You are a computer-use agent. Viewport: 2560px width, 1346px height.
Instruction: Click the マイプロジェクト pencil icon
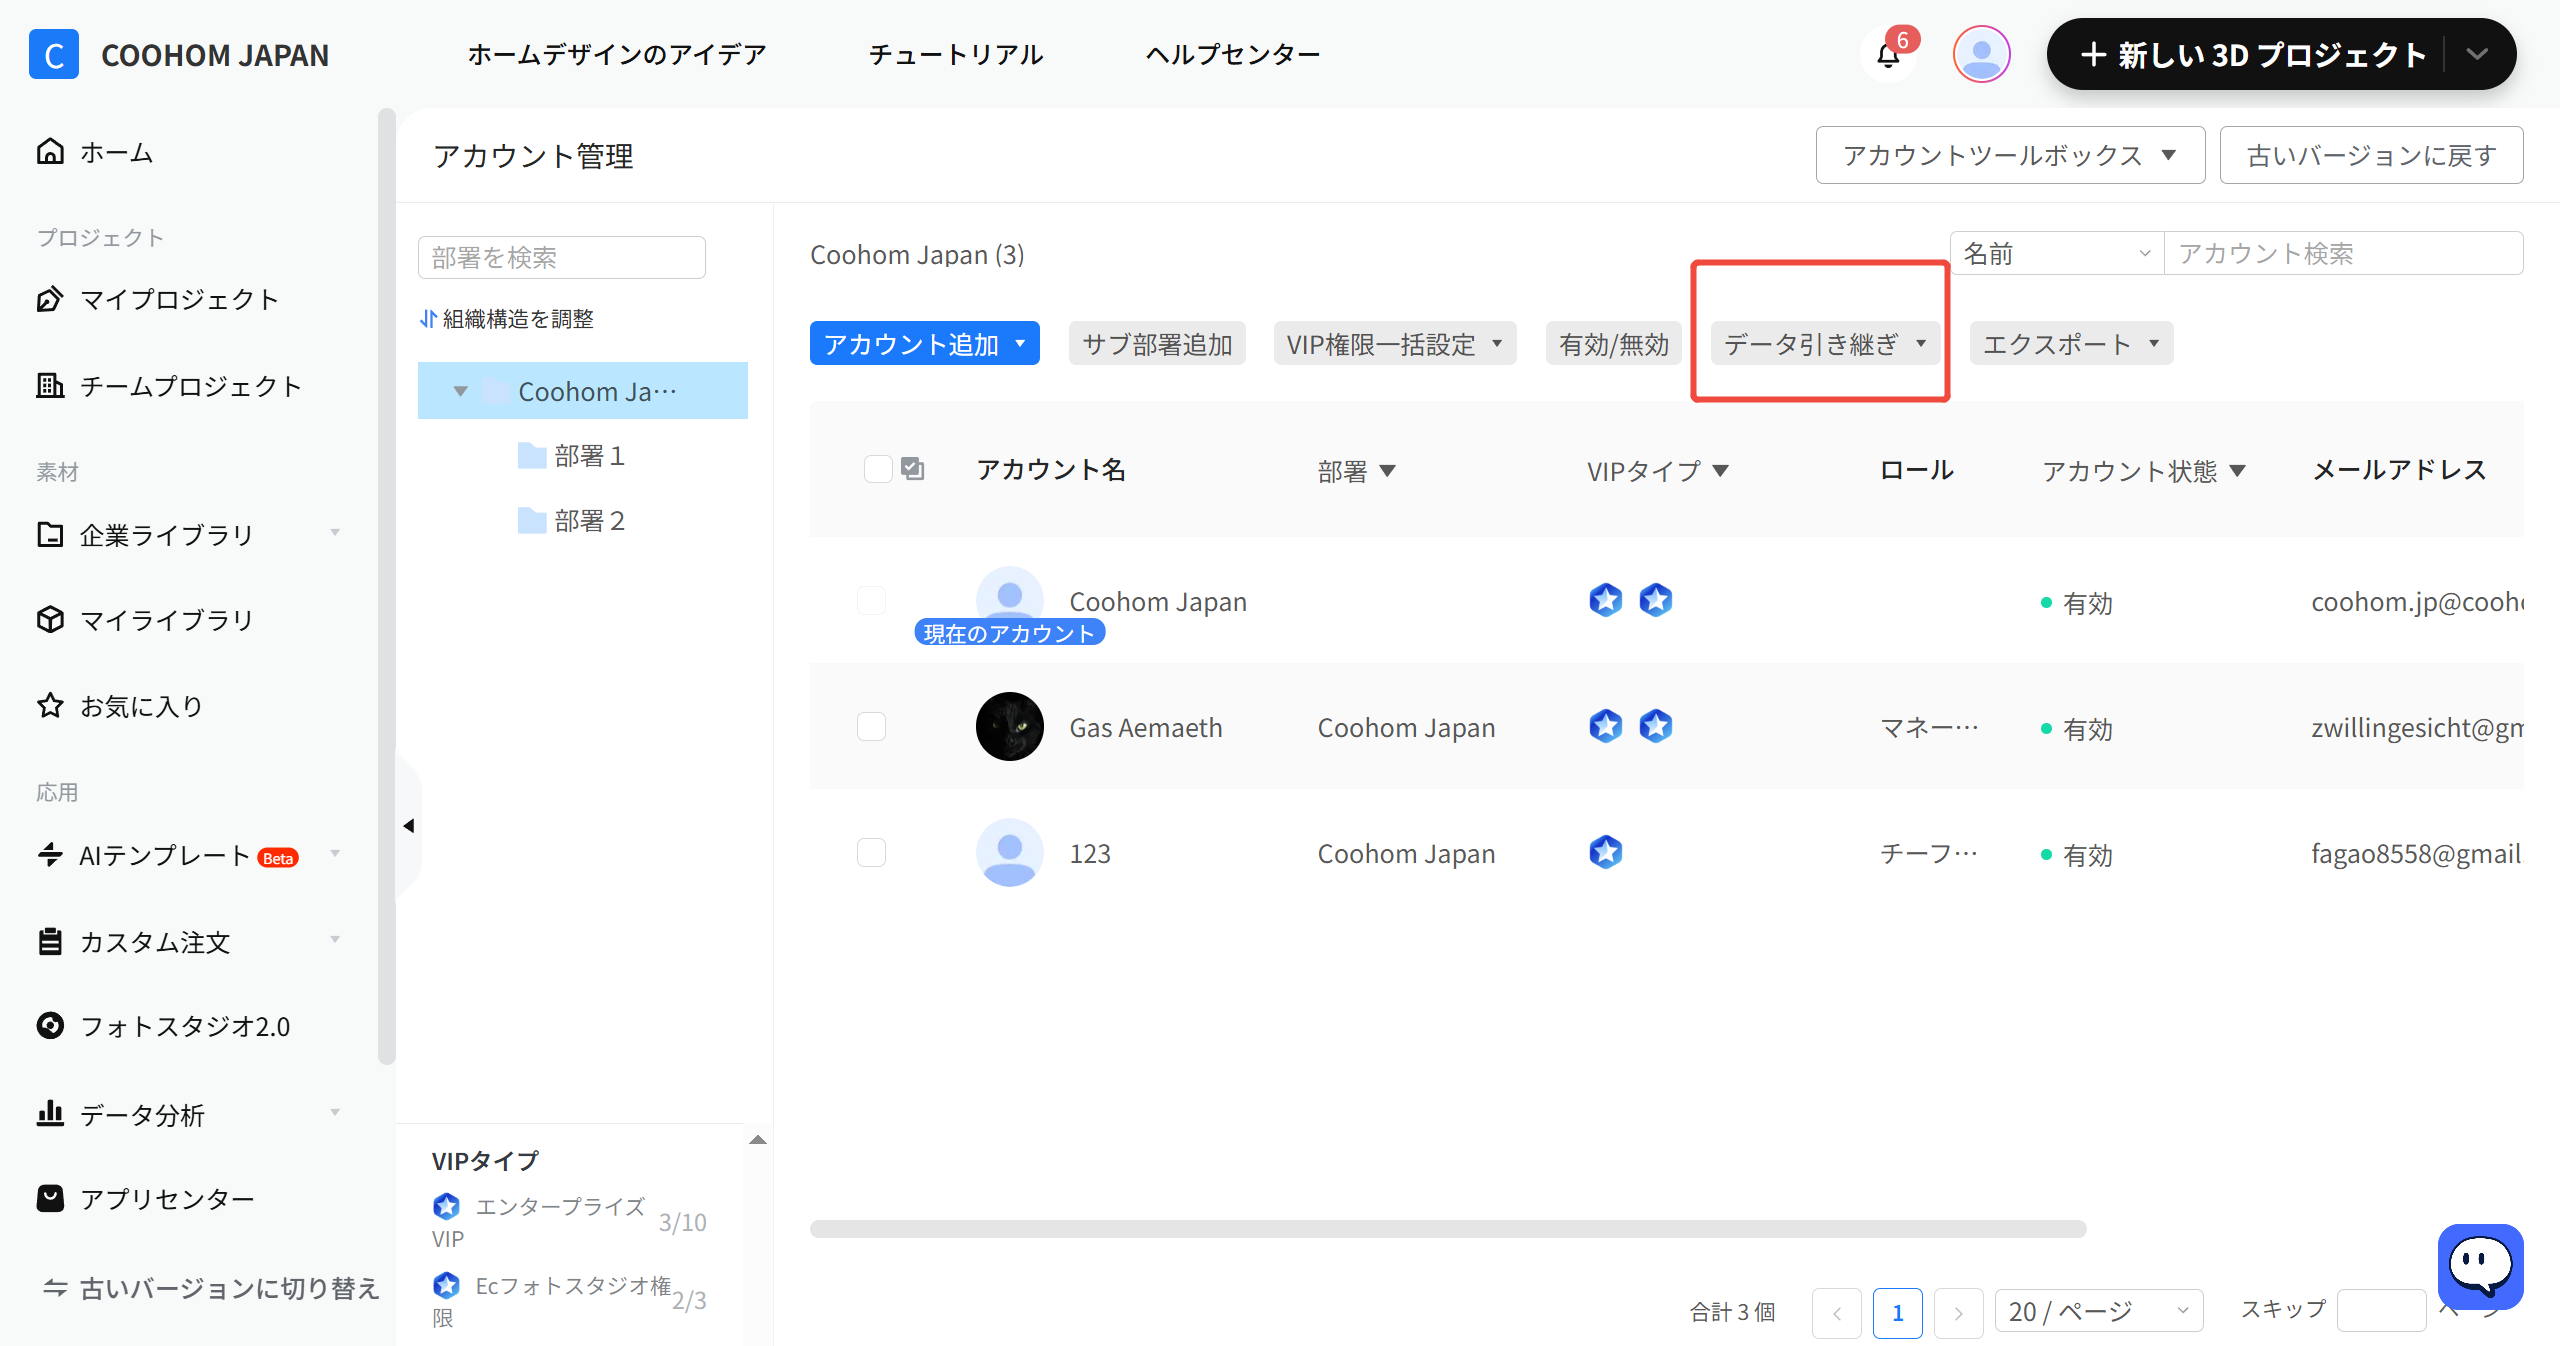(x=50, y=299)
